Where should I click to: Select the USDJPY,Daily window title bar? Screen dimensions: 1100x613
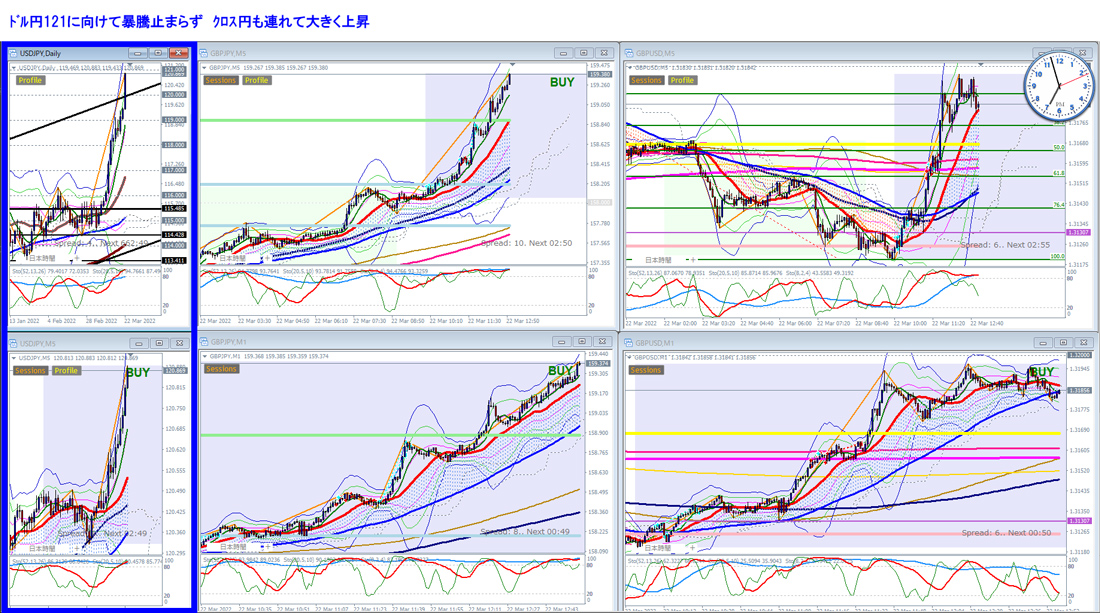coord(99,53)
